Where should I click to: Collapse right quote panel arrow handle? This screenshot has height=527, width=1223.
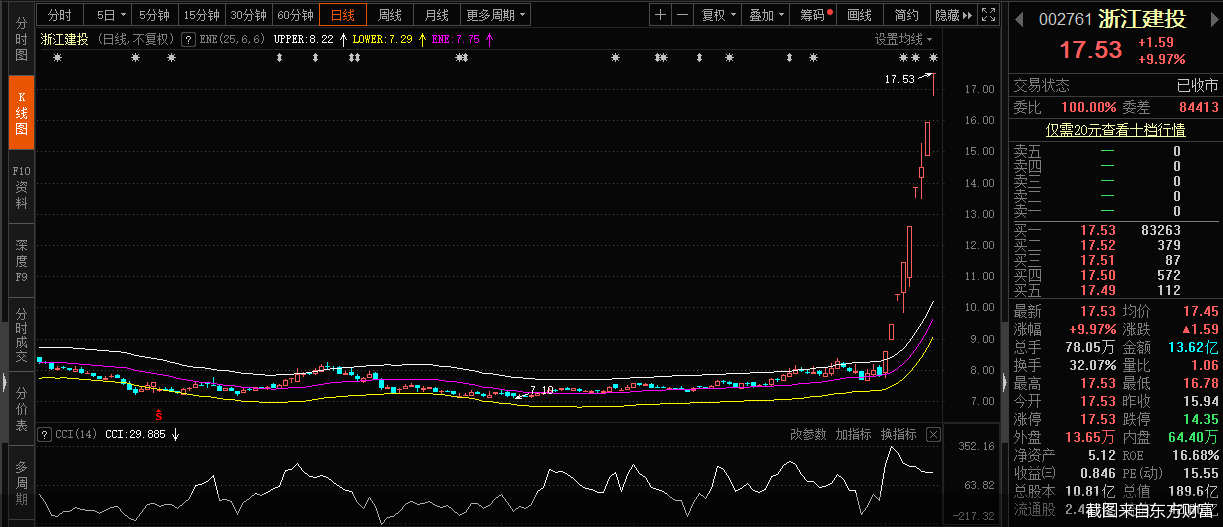coord(1005,382)
